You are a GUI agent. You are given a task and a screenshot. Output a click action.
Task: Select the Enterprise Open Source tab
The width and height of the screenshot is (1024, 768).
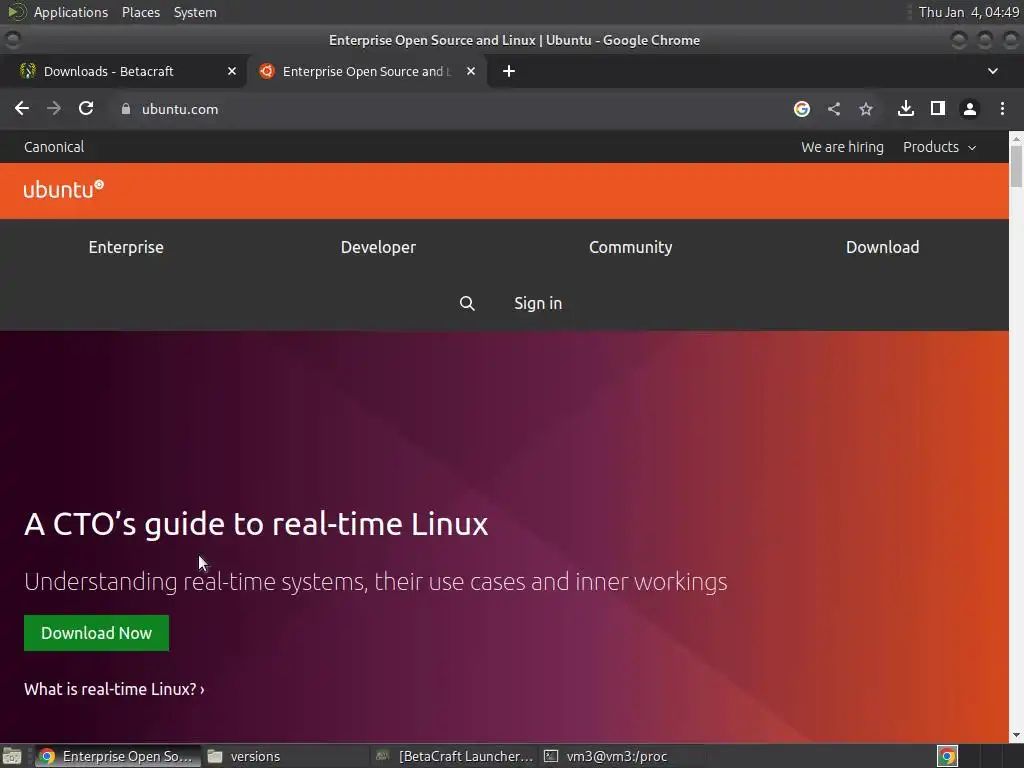[366, 71]
